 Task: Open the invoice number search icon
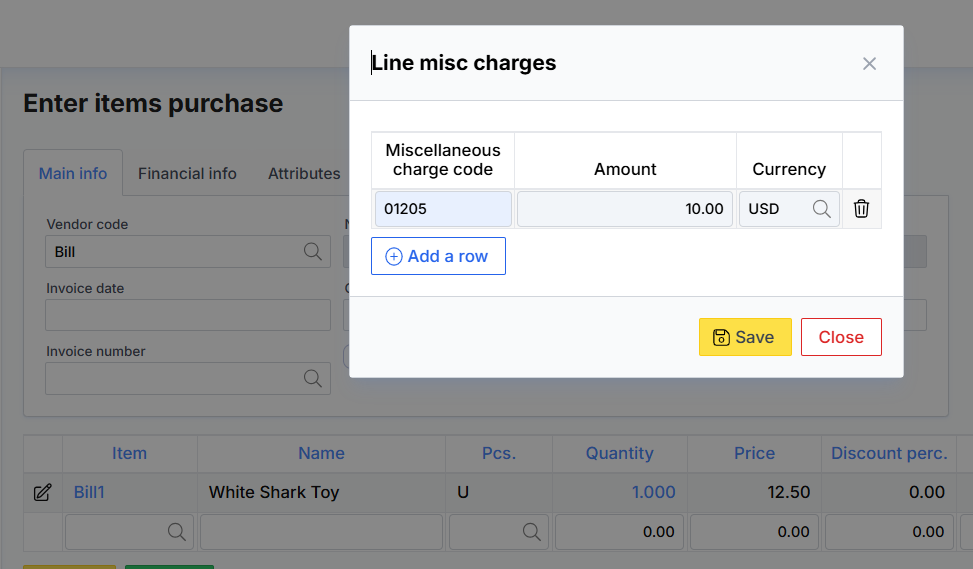point(313,378)
